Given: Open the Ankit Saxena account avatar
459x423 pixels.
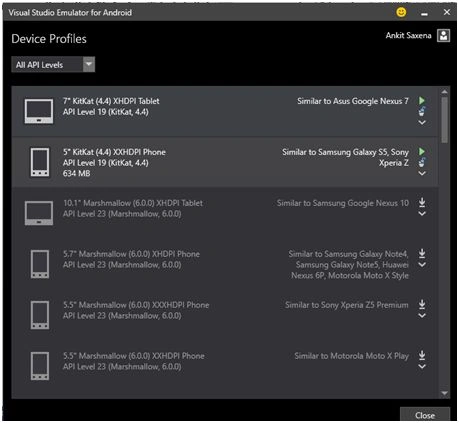Looking at the screenshot, I should tap(443, 35).
